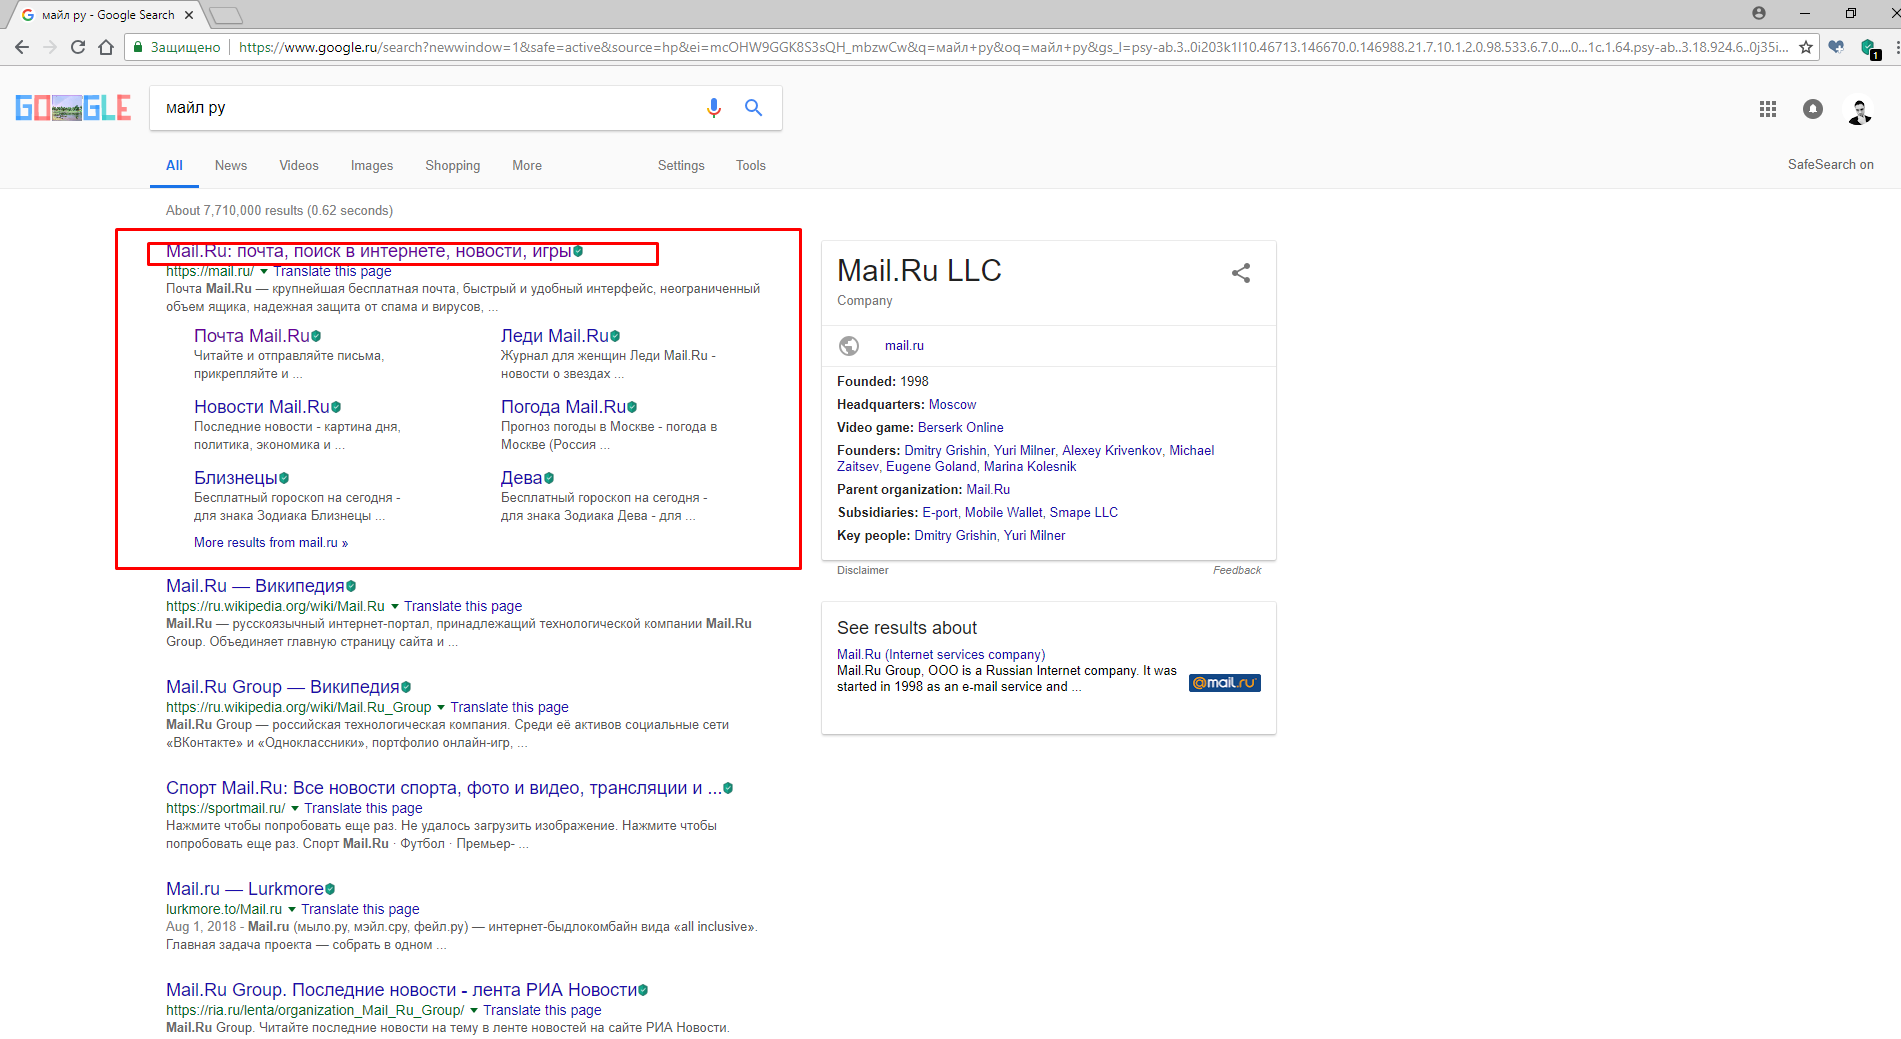Open the More search categories menu
Screen dimensions: 1901x1039
(x=527, y=166)
